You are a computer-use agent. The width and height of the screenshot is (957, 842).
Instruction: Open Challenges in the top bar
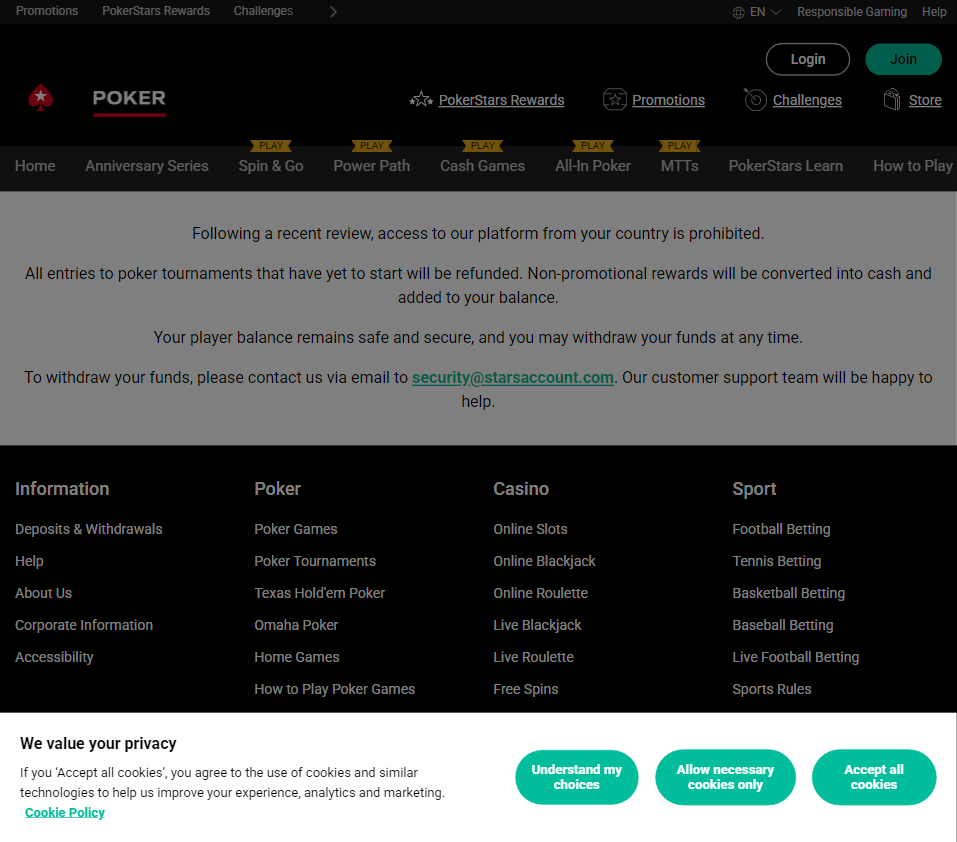(263, 11)
